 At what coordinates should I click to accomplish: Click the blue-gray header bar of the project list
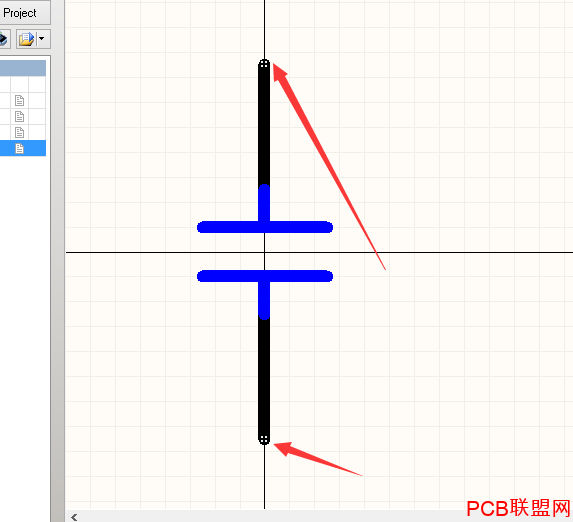tap(23, 68)
